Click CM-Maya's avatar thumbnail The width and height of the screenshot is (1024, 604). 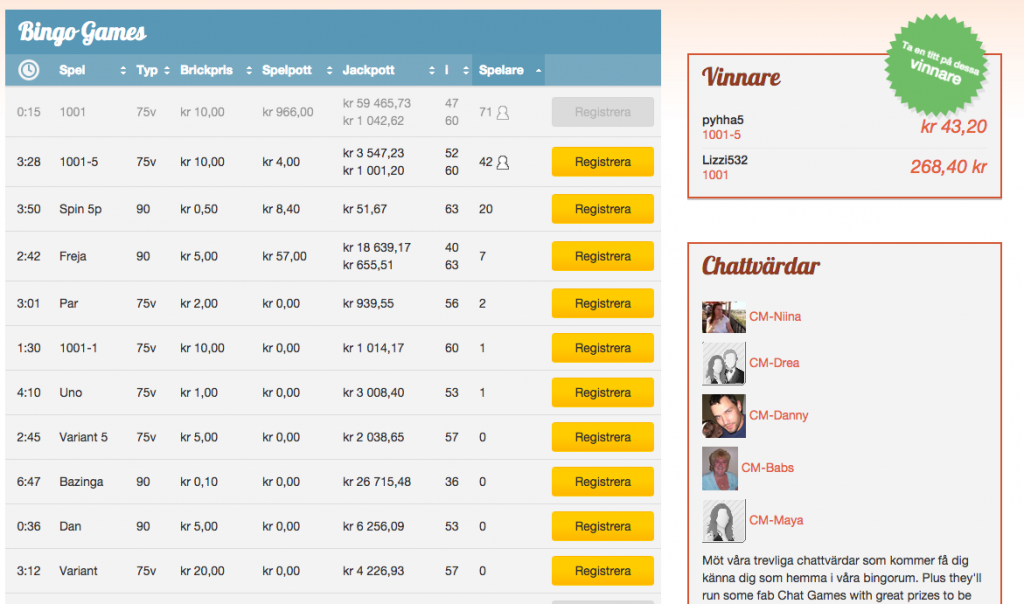point(722,520)
